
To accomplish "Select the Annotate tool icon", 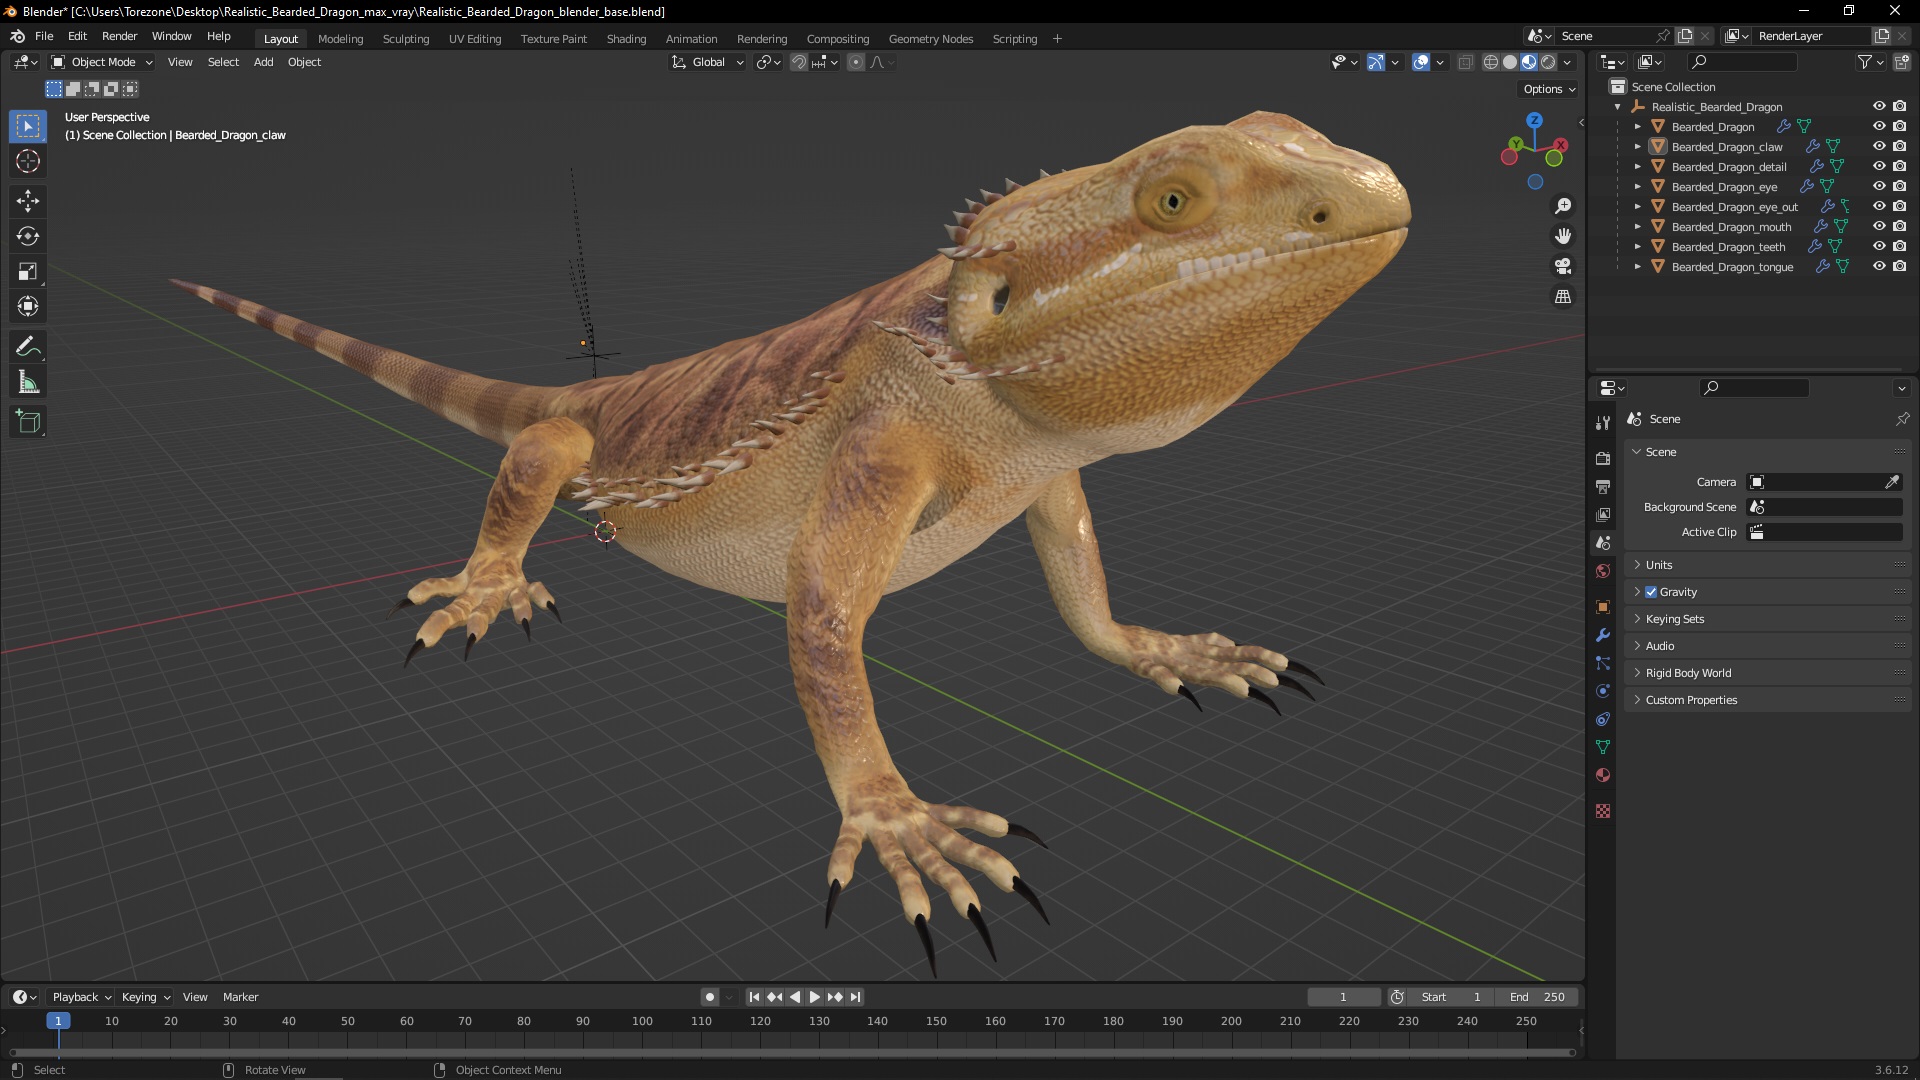I will click(x=28, y=345).
